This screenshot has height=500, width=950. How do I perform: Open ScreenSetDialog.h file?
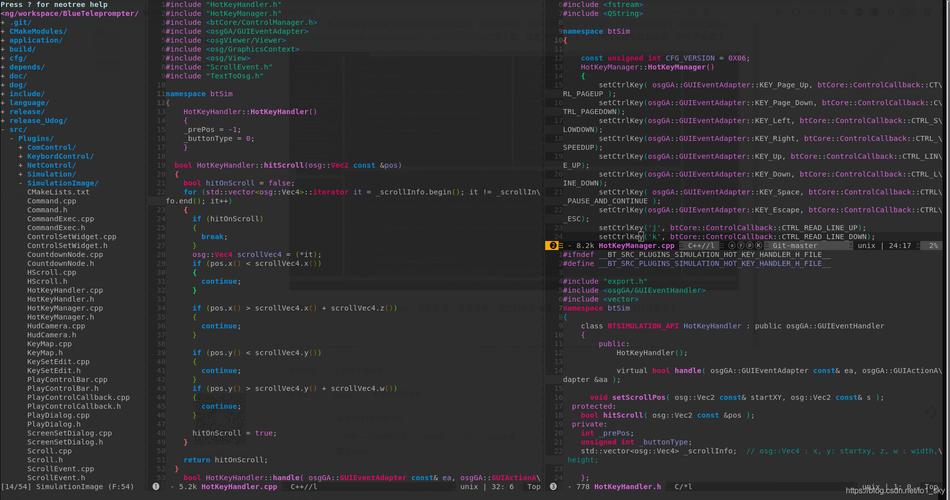click(65, 442)
